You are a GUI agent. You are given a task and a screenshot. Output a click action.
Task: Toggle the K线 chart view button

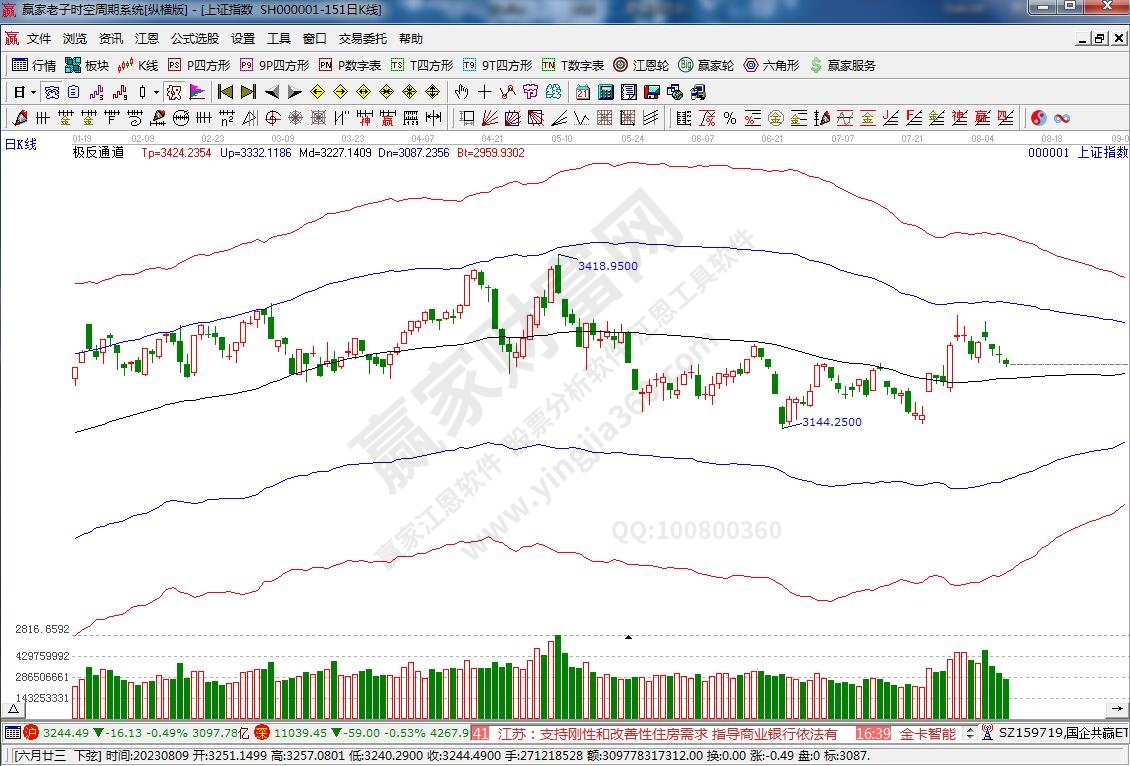click(x=138, y=65)
